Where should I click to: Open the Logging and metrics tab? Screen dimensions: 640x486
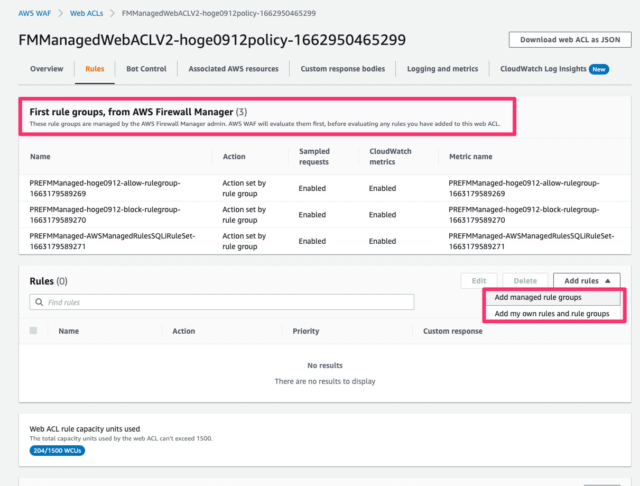pyautogui.click(x=442, y=69)
